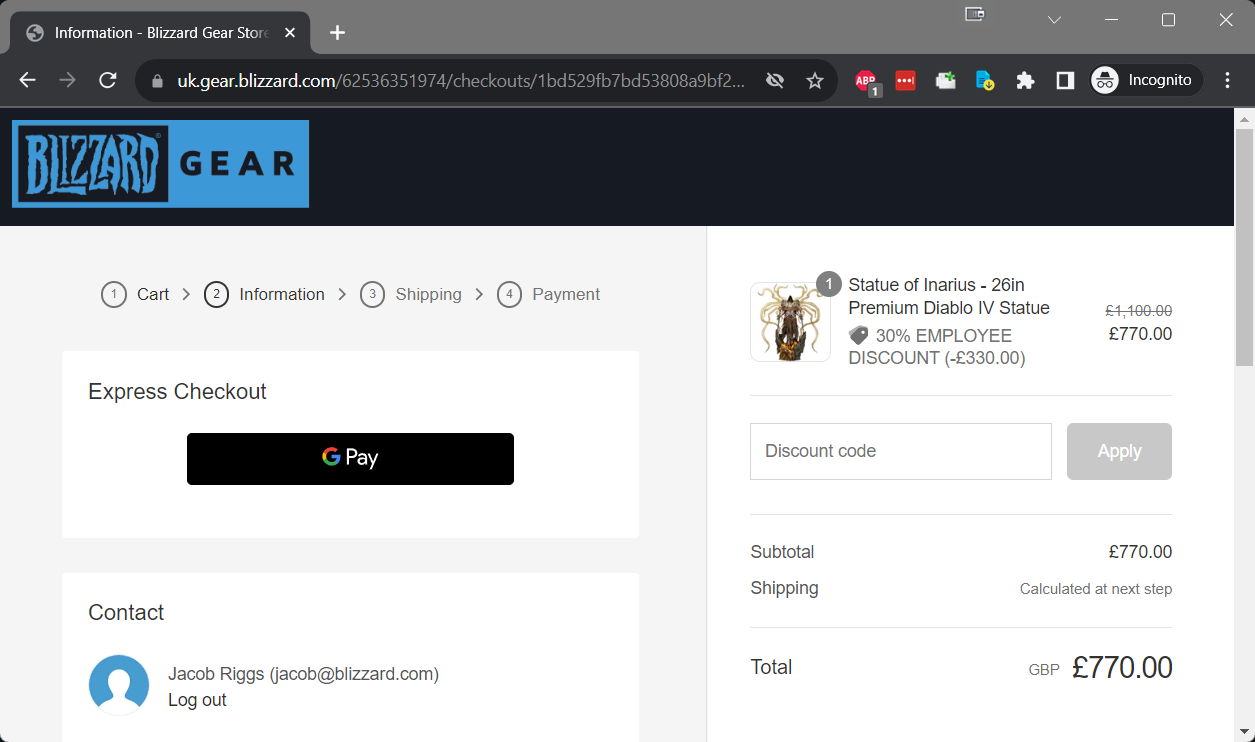Click the site lock icon in address bar
1255x742 pixels.
tap(157, 81)
